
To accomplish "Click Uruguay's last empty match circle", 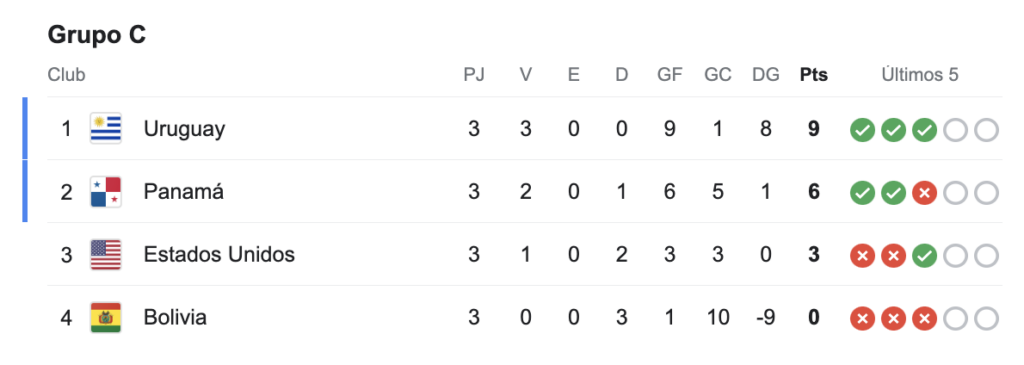I will click(x=987, y=130).
